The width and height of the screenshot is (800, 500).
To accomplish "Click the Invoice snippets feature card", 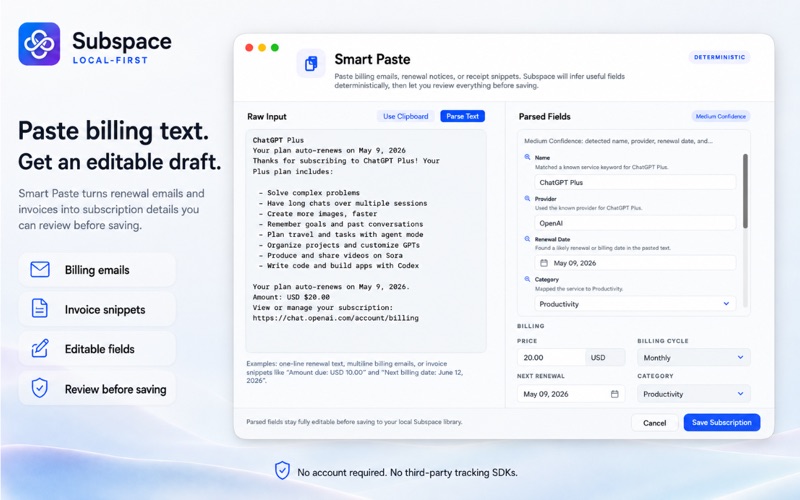I will (x=97, y=309).
